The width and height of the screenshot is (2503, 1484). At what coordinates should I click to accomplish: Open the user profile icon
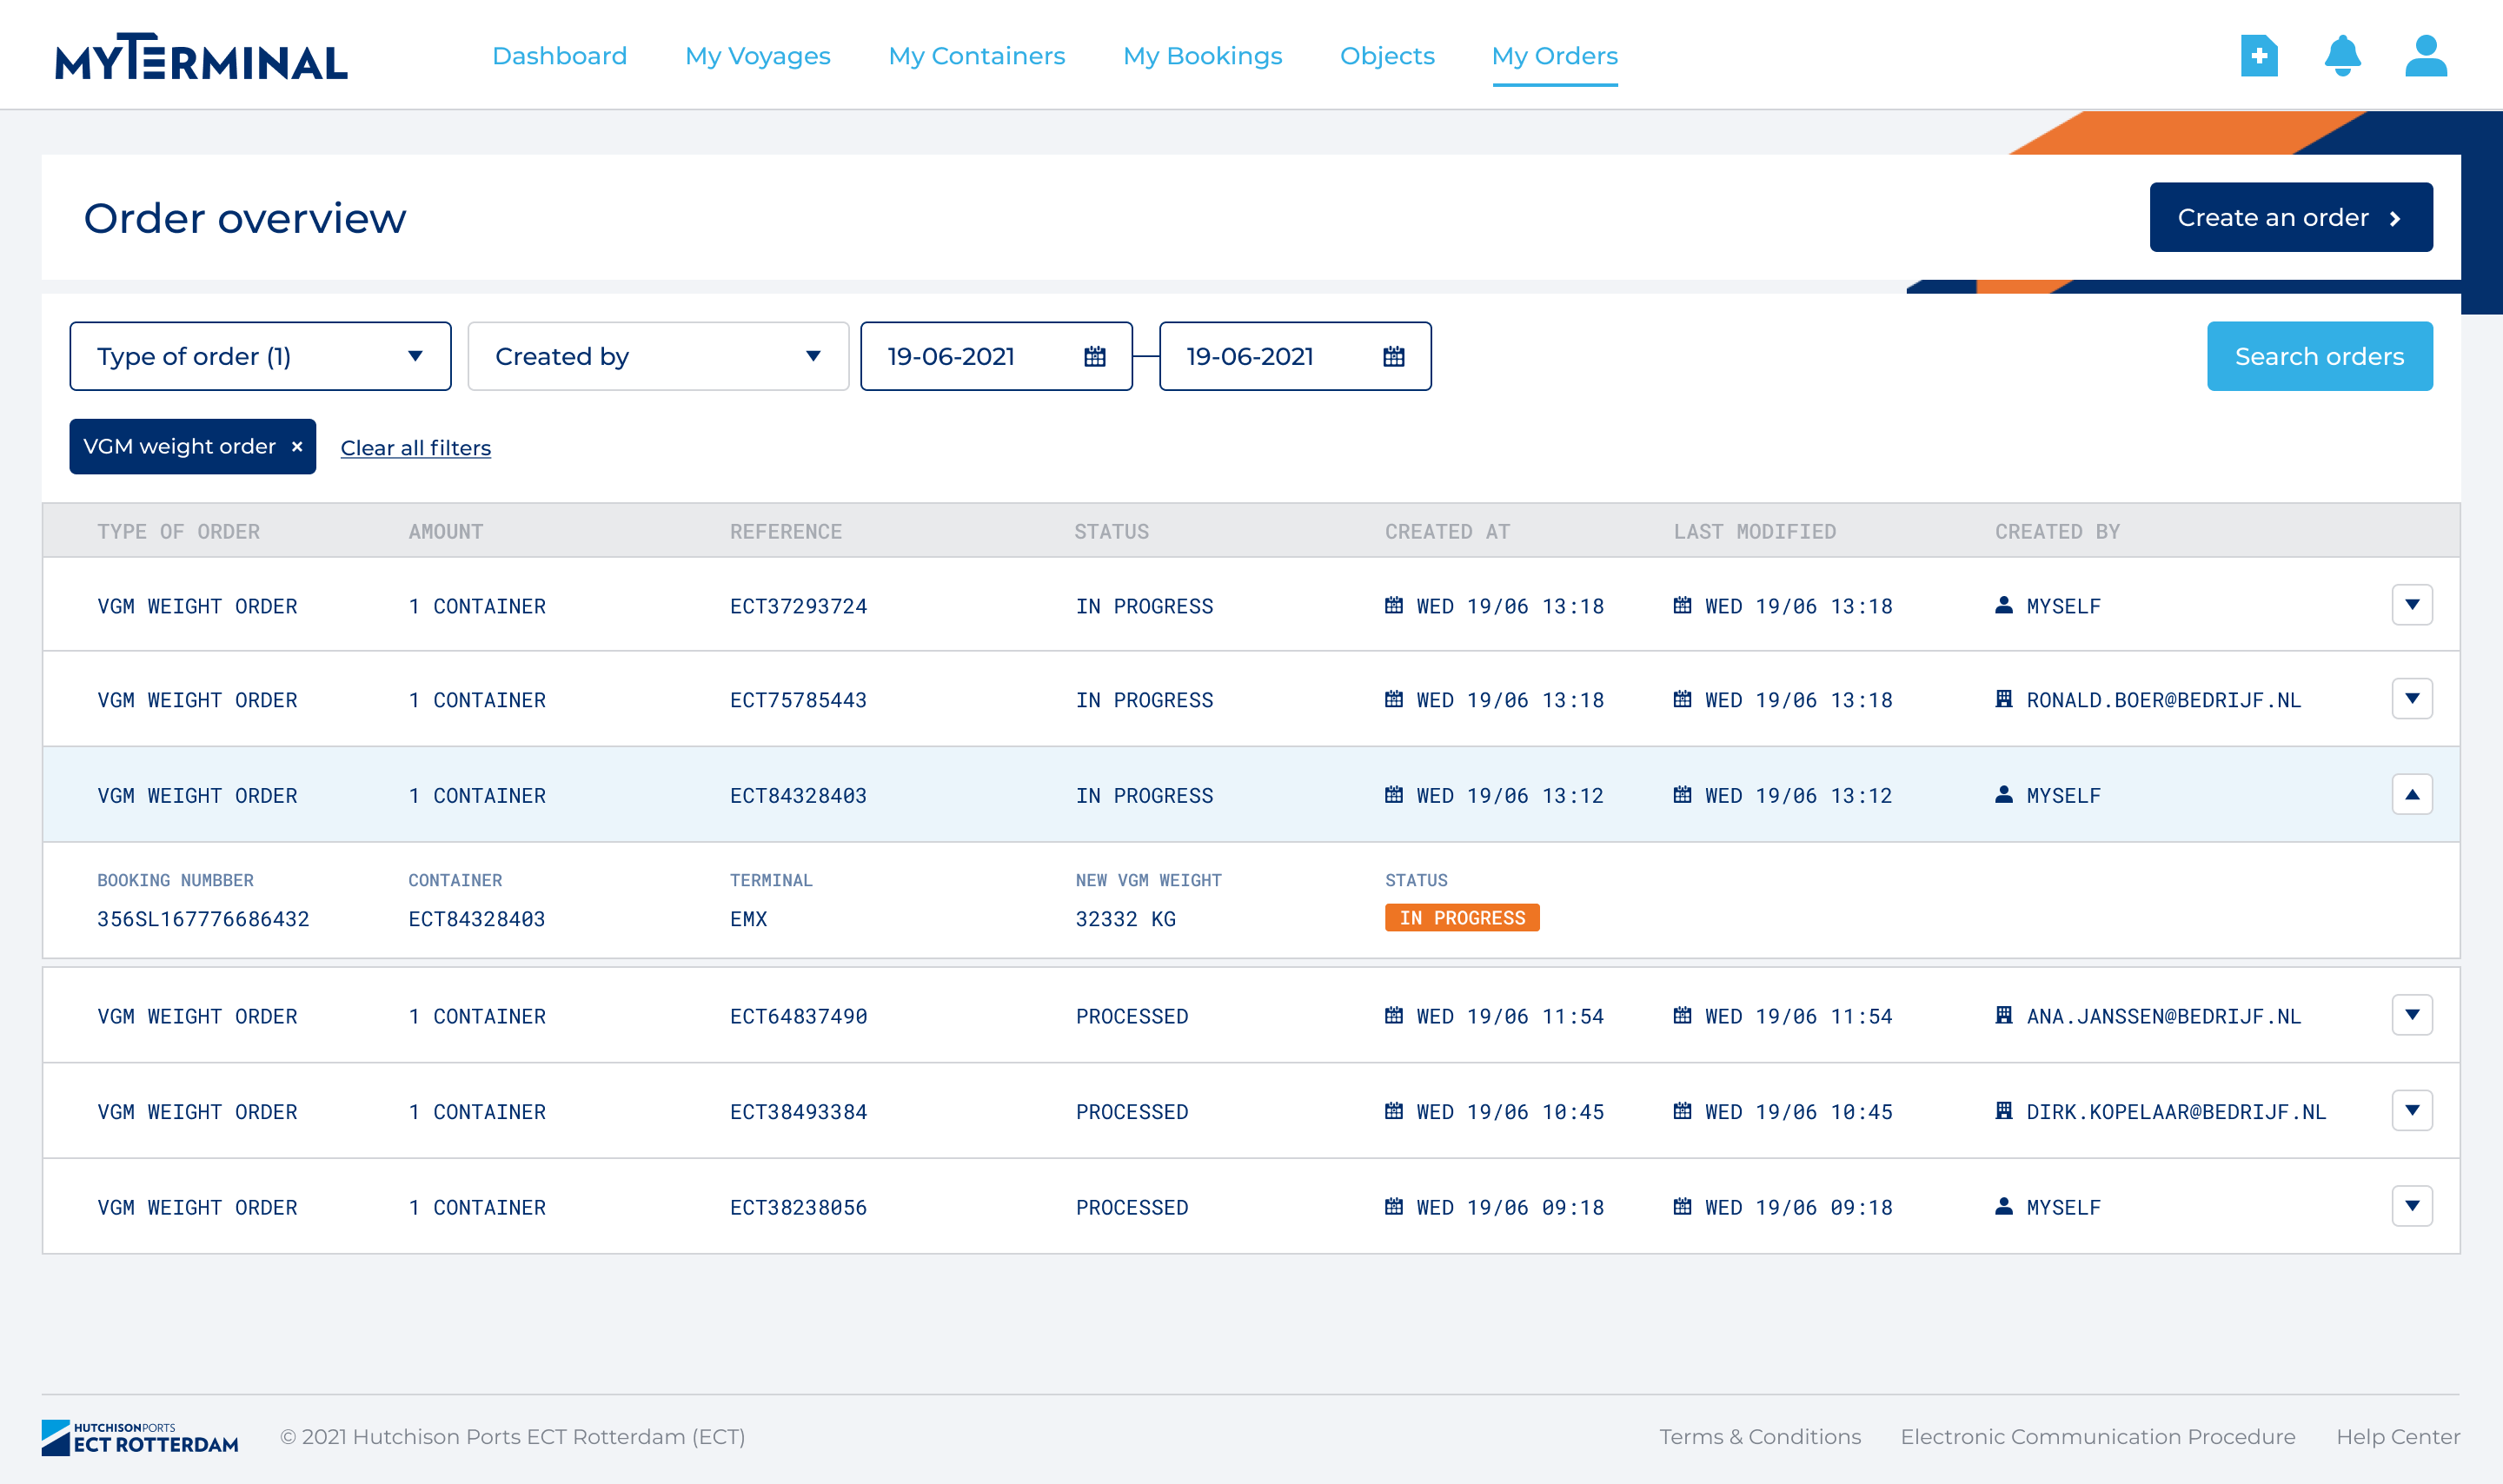(x=2426, y=56)
